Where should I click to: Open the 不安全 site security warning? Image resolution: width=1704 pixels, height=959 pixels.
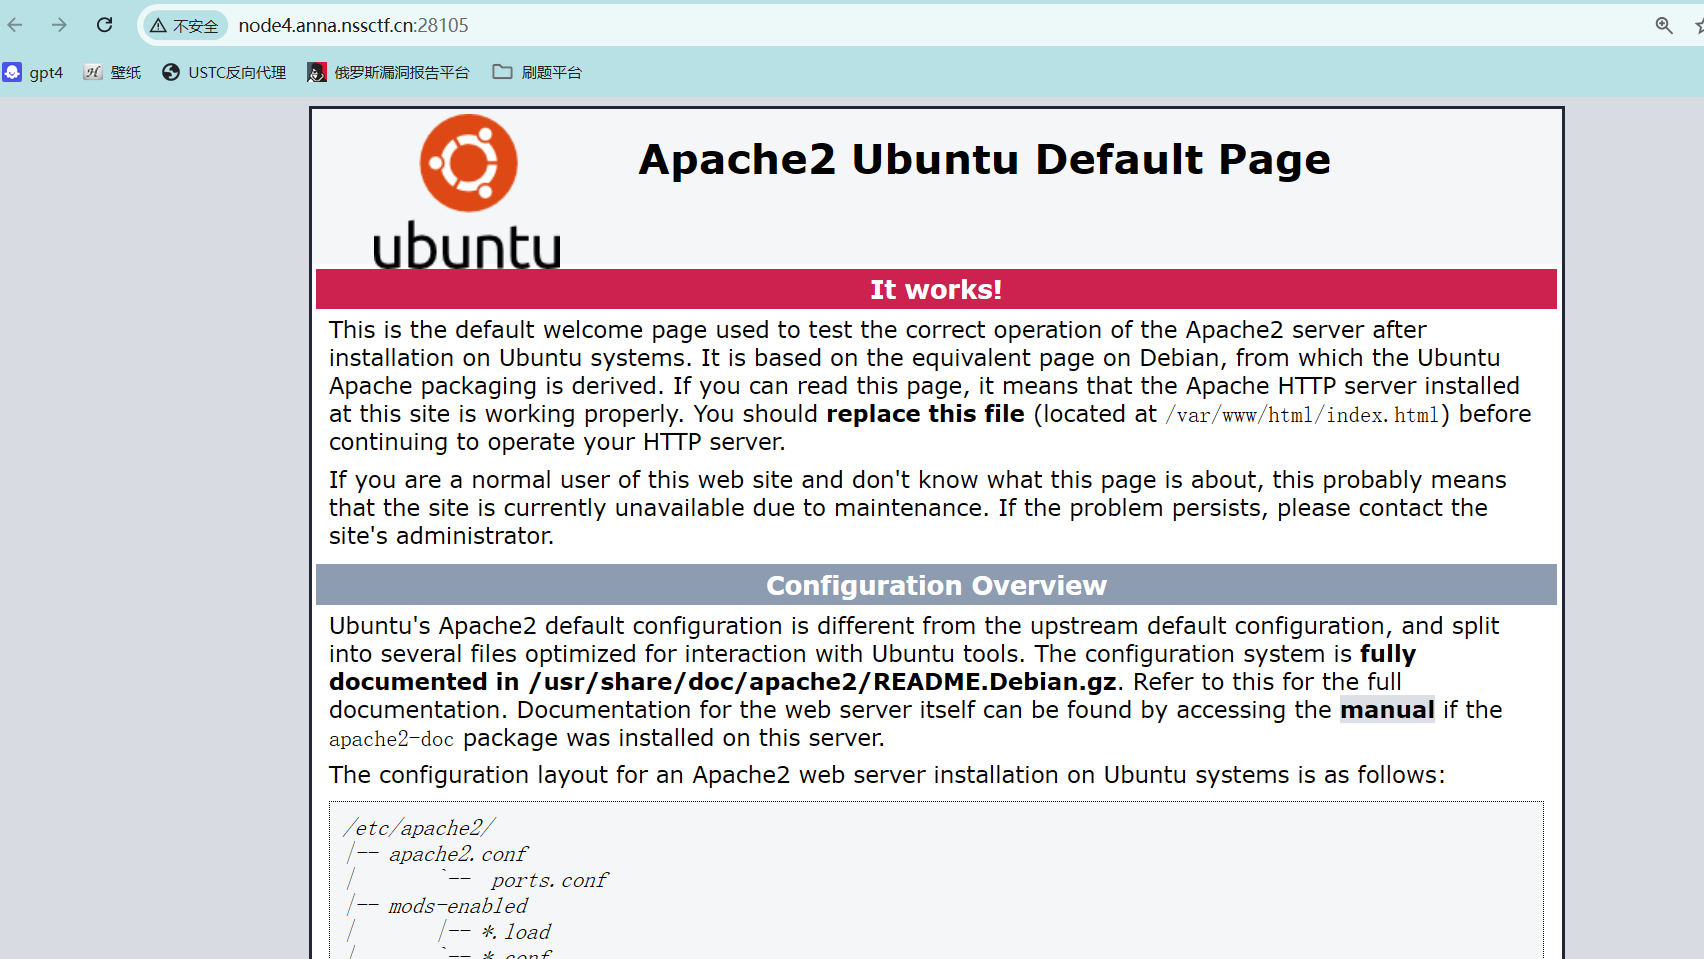(x=185, y=26)
